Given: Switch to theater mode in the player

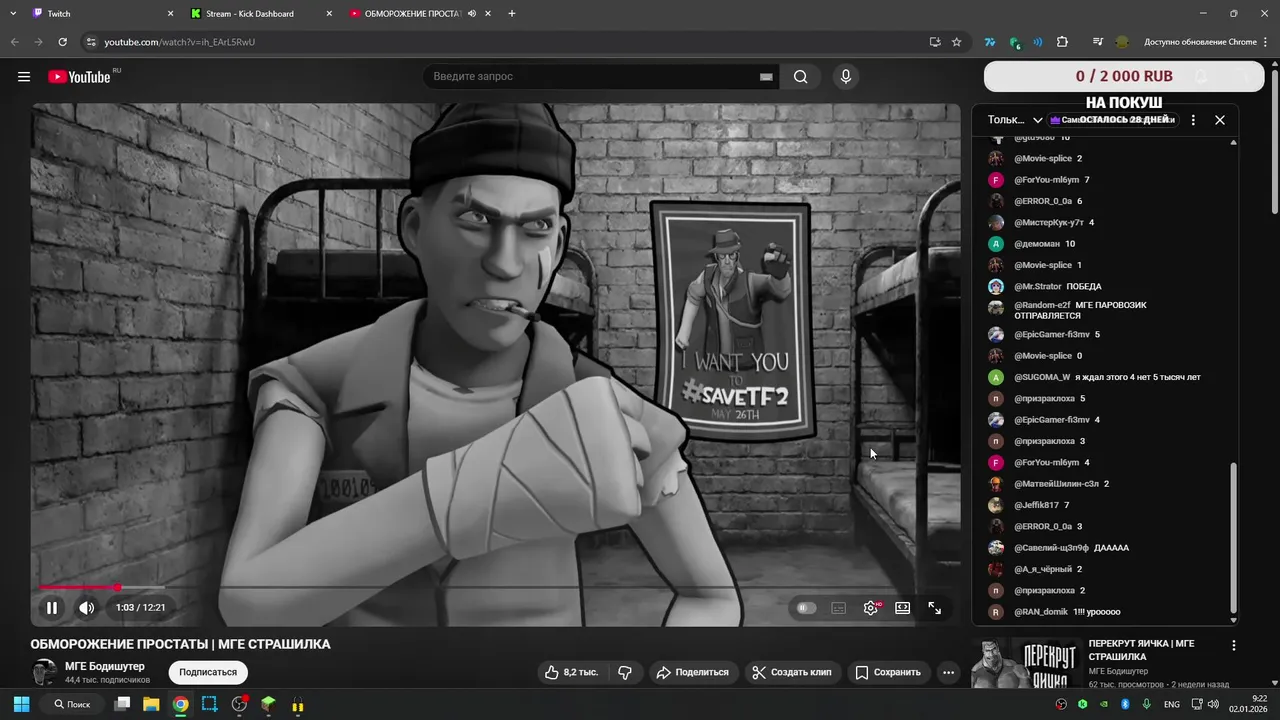Looking at the screenshot, I should point(902,608).
